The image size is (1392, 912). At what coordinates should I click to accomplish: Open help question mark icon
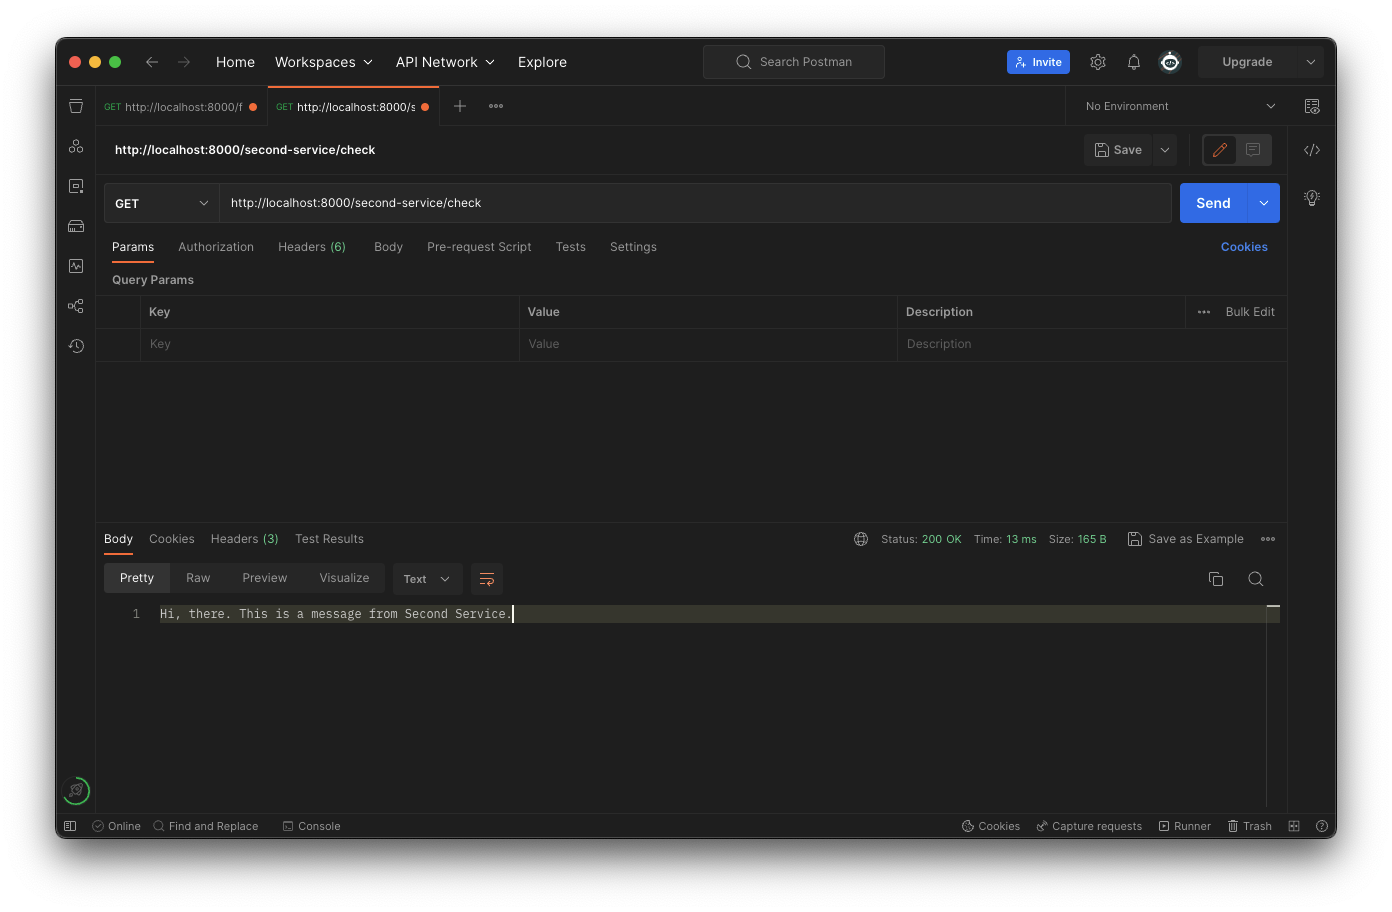coord(1322,826)
